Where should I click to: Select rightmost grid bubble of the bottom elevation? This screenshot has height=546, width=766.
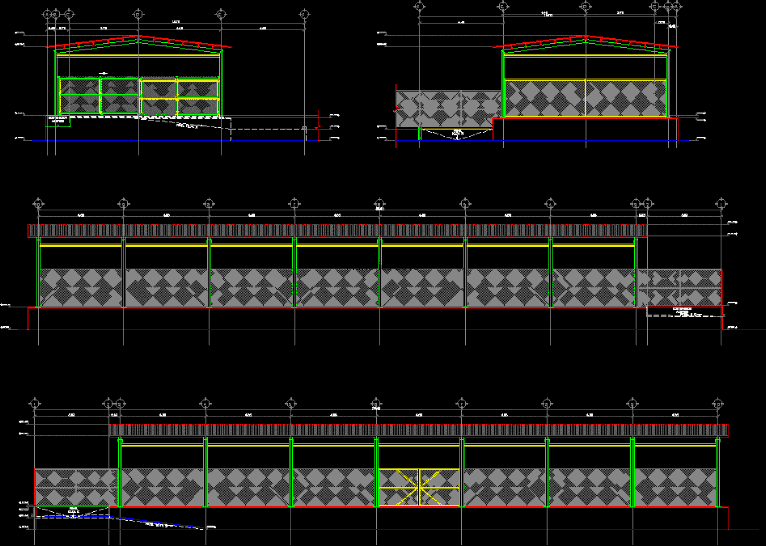[718, 403]
